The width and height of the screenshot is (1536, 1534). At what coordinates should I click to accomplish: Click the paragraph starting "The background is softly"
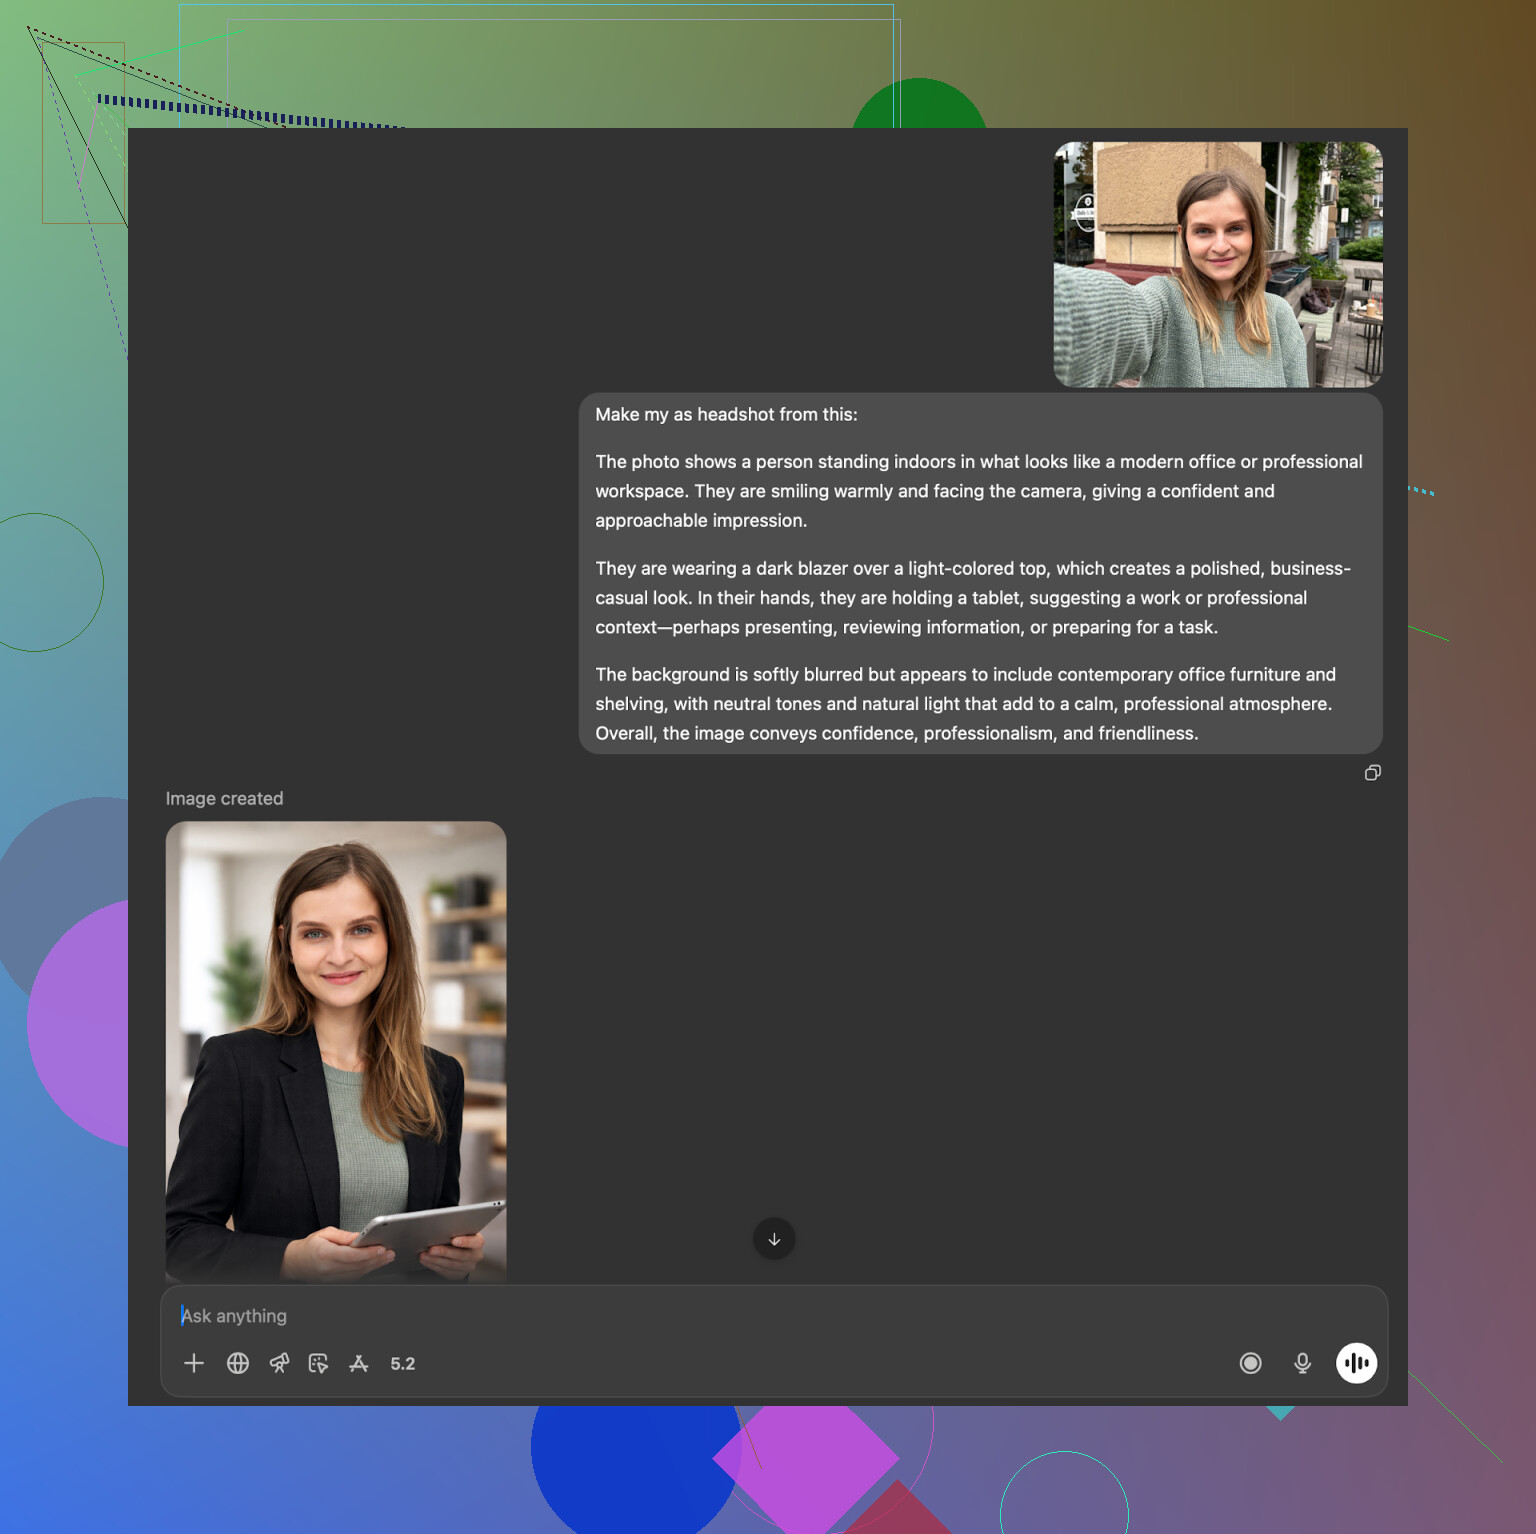point(965,704)
